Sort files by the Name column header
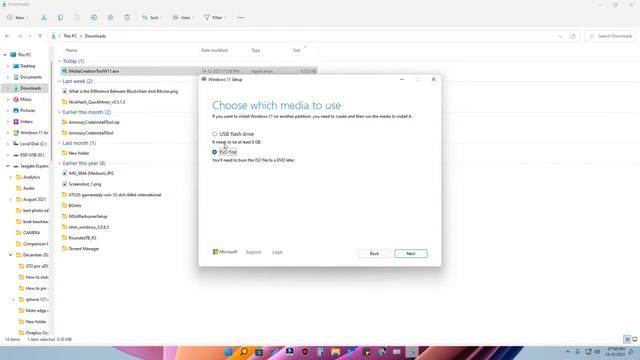This screenshot has width=640, height=360. 71,50
